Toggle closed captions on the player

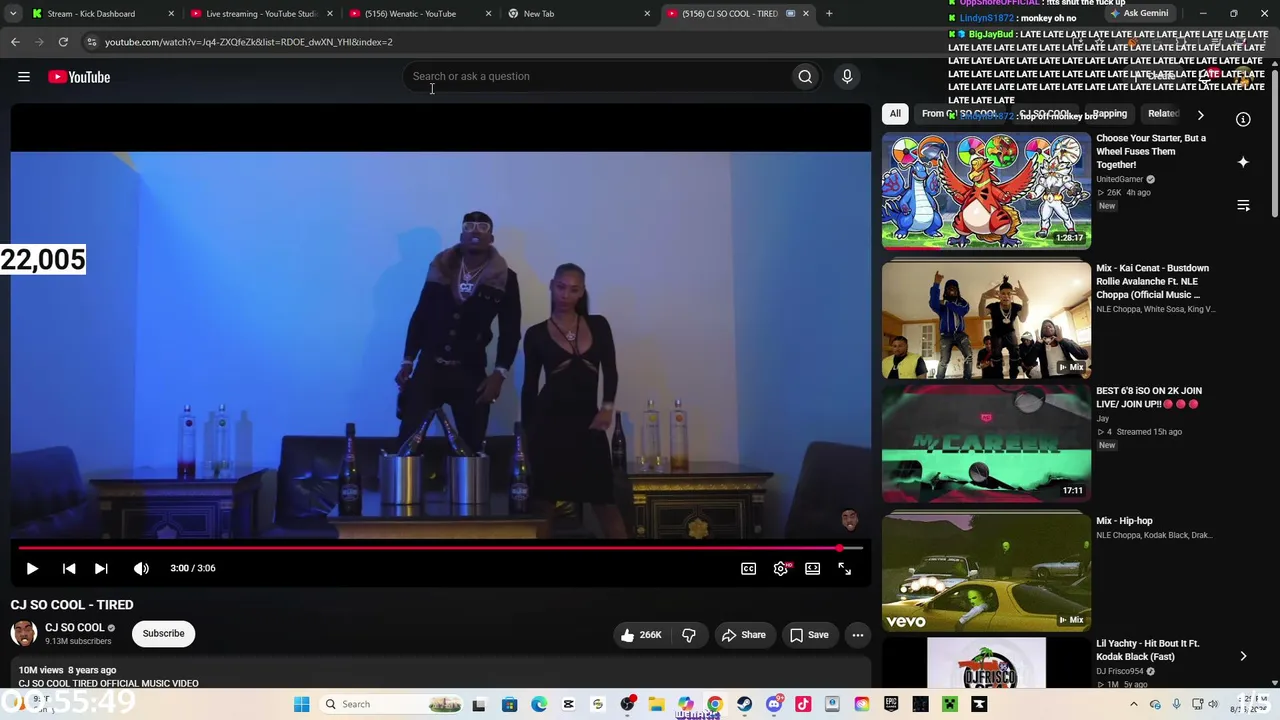point(748,568)
